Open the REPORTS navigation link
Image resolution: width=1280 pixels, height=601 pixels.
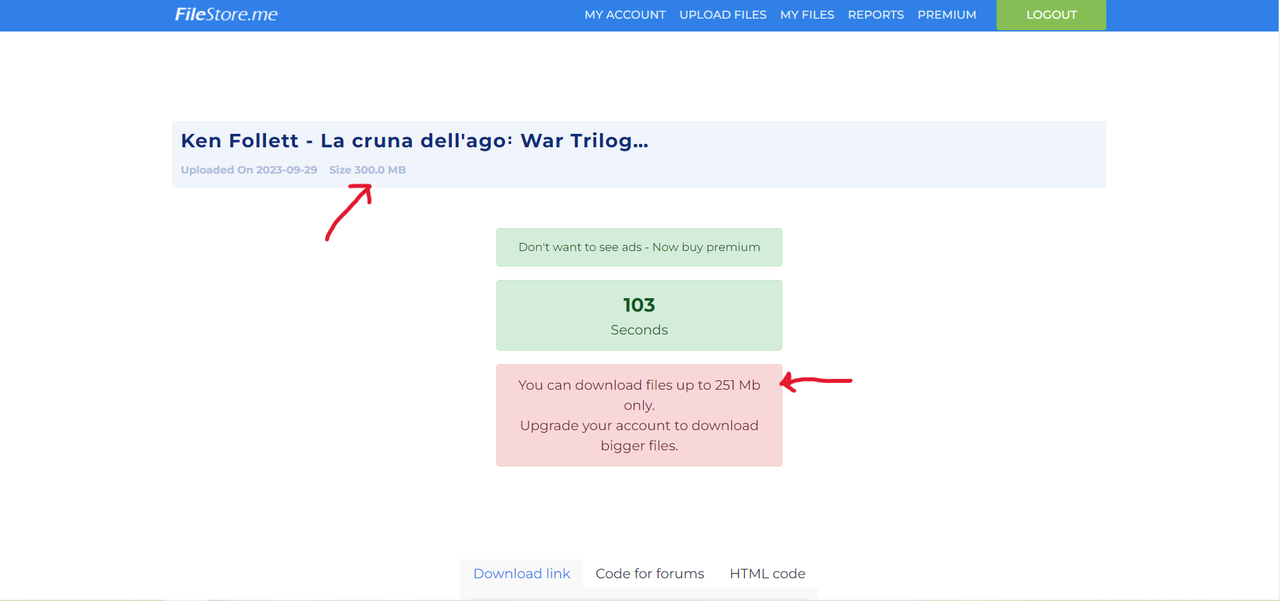click(x=876, y=15)
